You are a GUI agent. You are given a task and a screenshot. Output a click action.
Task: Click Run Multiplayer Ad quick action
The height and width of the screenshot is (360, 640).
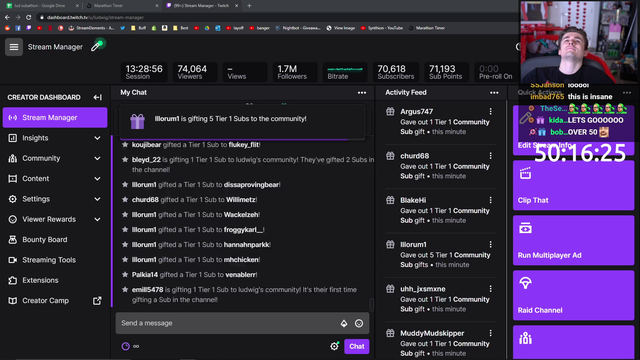coord(573,240)
